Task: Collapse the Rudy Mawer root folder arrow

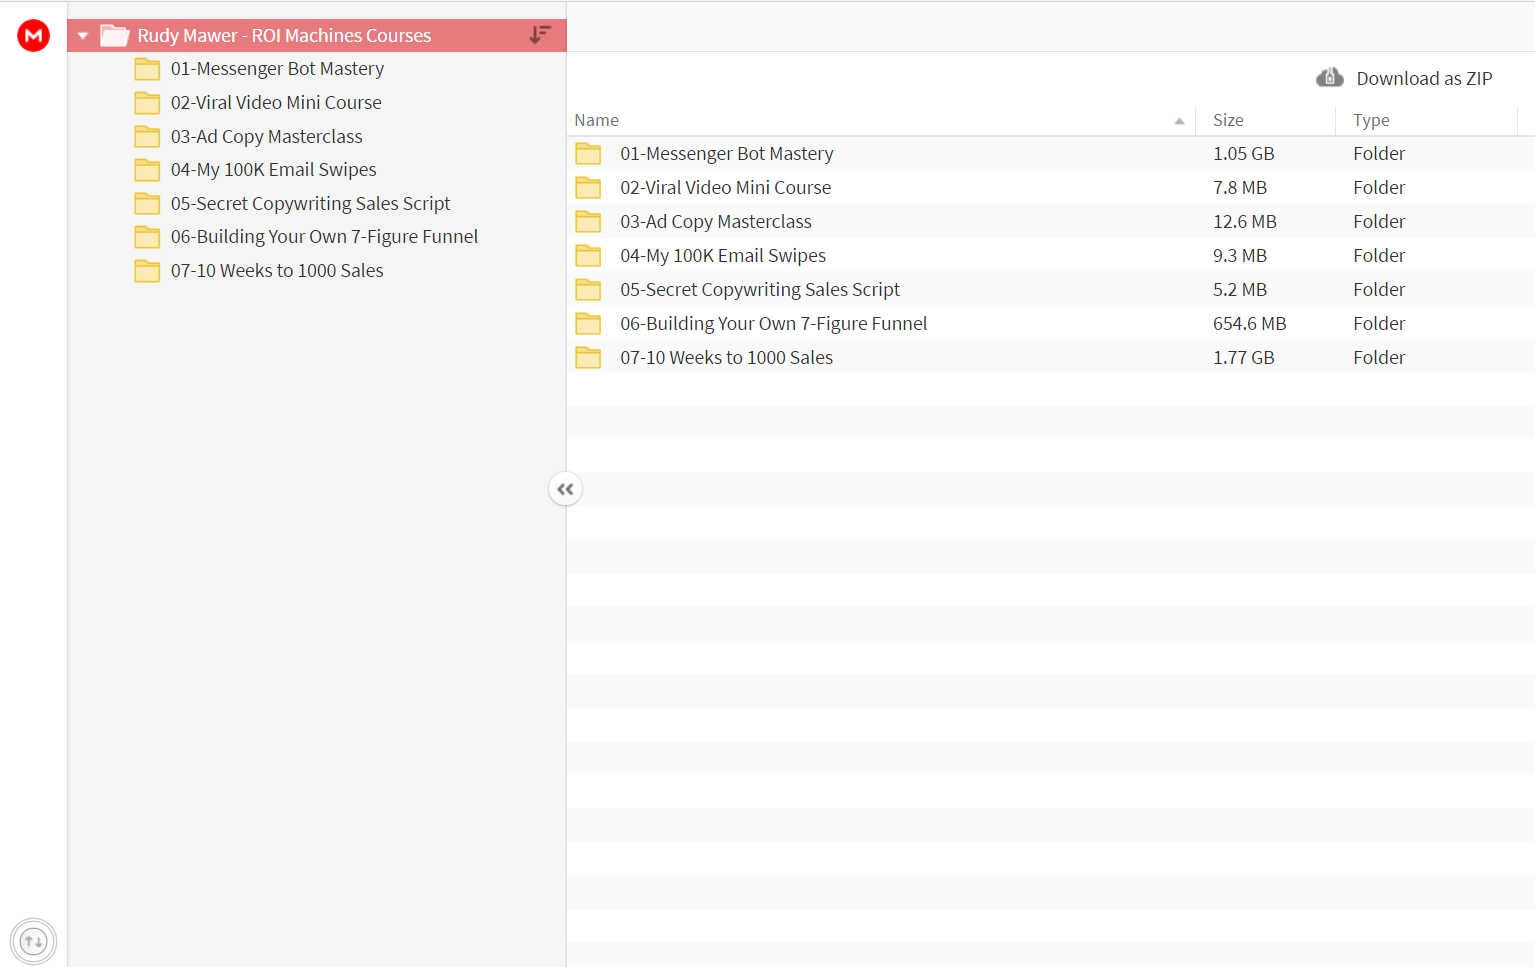Action: click(83, 36)
